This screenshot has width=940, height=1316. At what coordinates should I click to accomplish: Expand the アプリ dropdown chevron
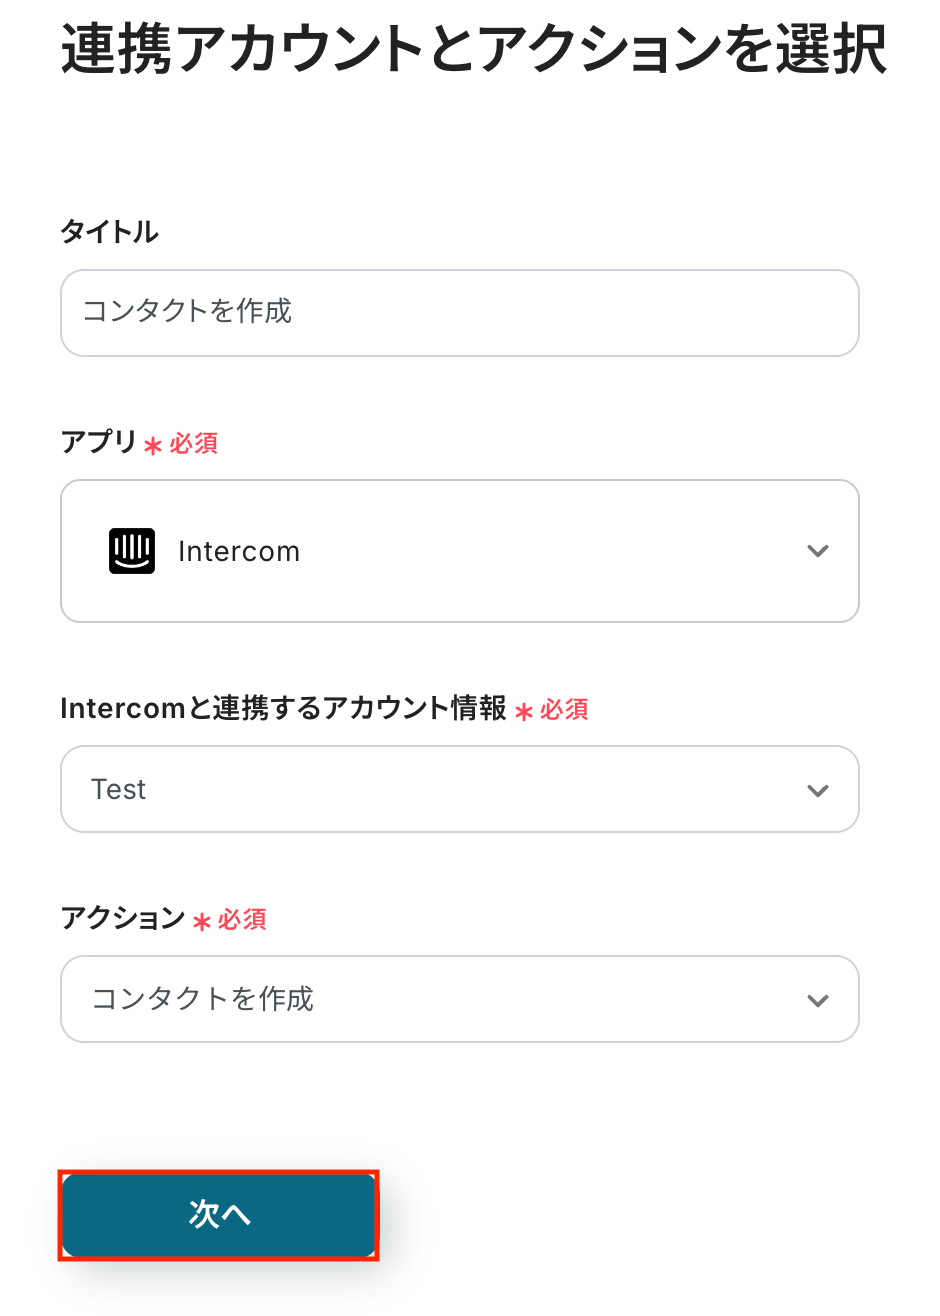coord(818,551)
